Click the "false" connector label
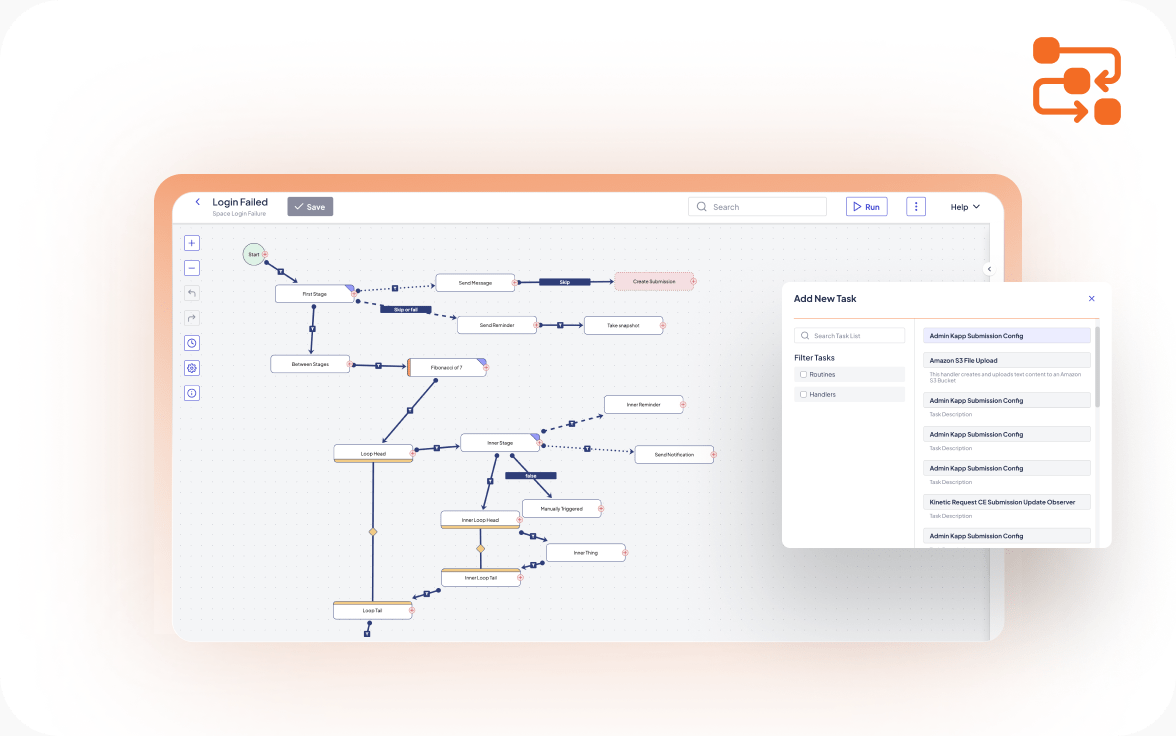 (531, 476)
